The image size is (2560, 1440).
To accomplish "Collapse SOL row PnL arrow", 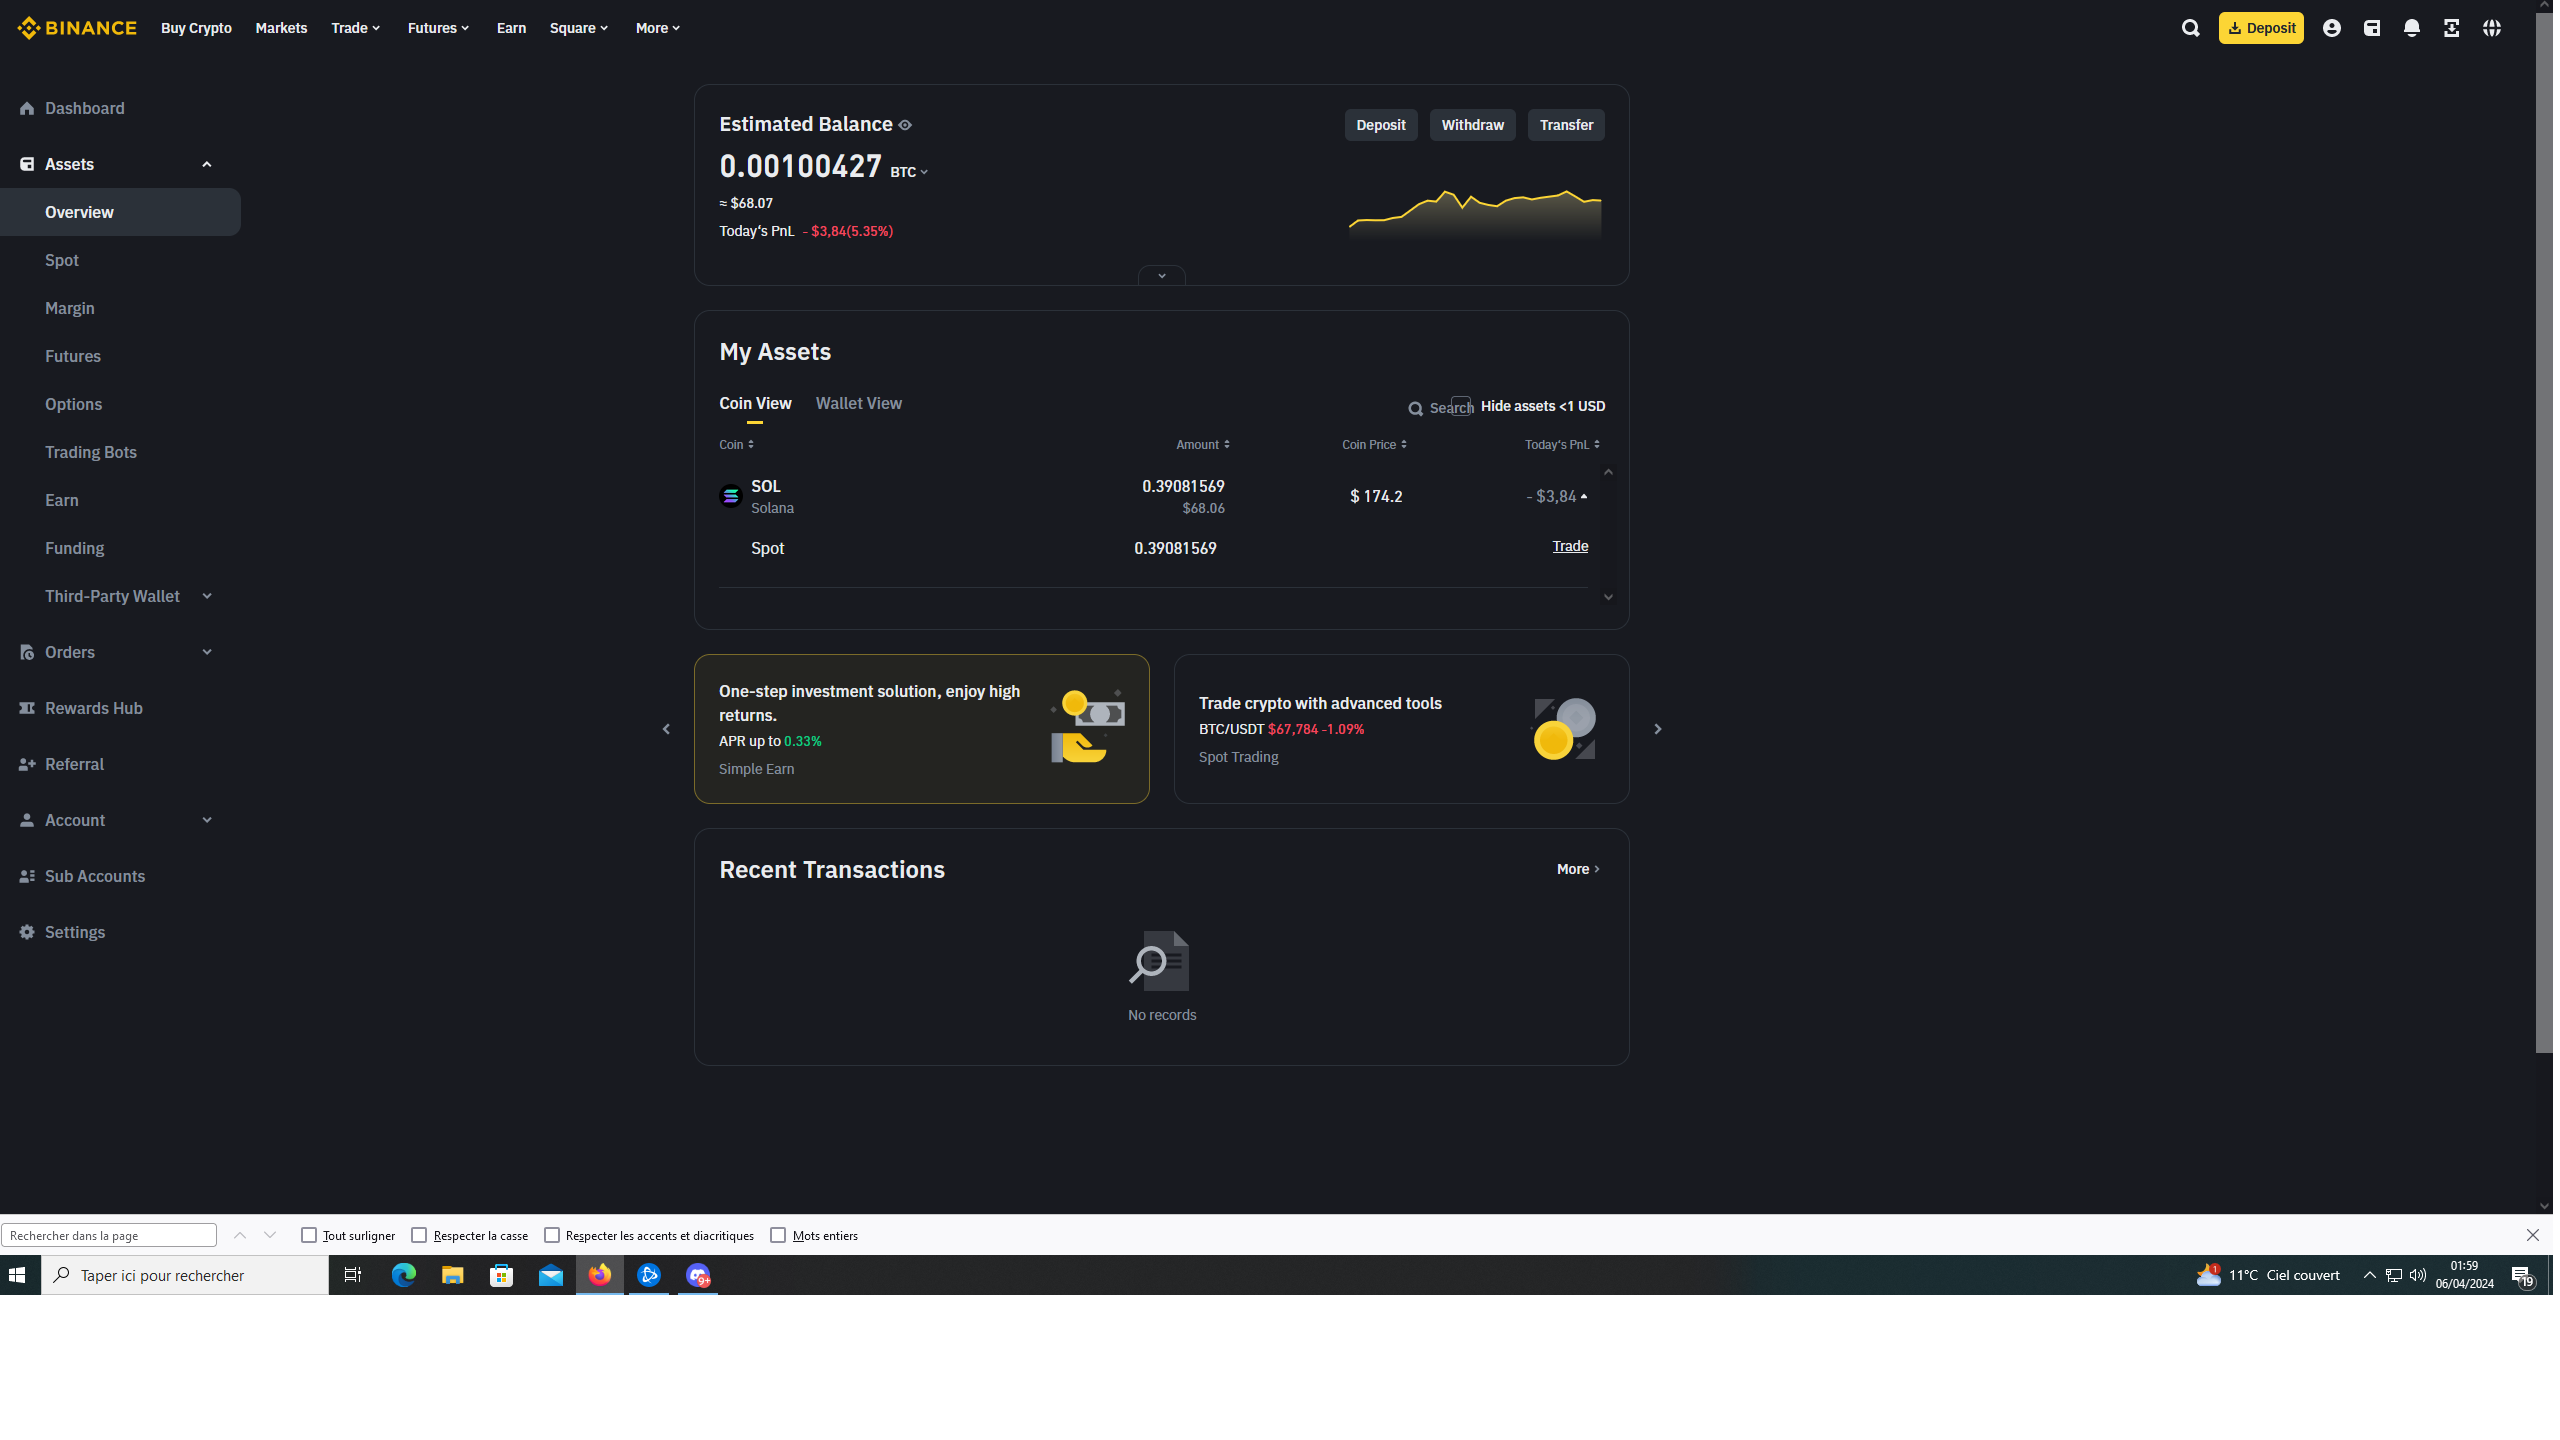I will click(1584, 496).
